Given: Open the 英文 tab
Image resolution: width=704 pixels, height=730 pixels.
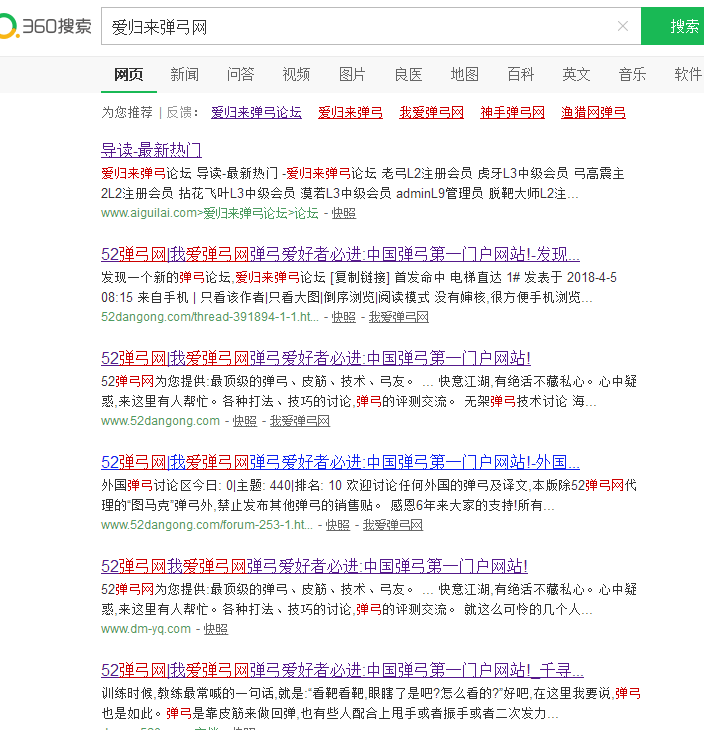Looking at the screenshot, I should 576,74.
